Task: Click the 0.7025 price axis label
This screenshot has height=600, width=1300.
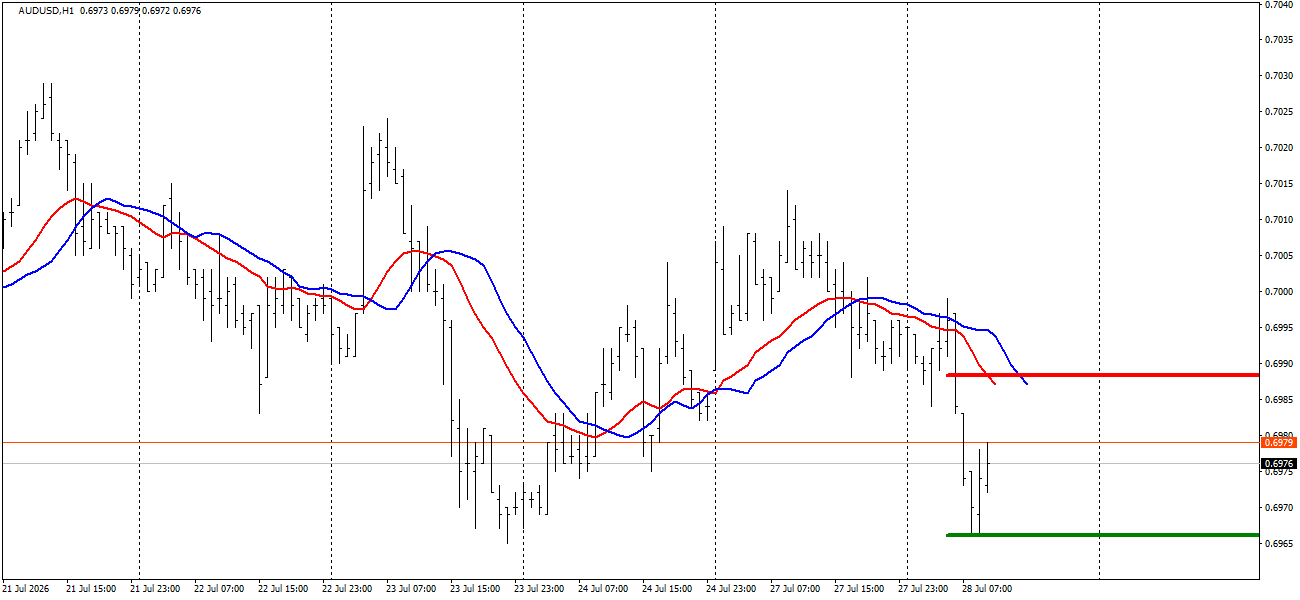Action: pos(1281,112)
